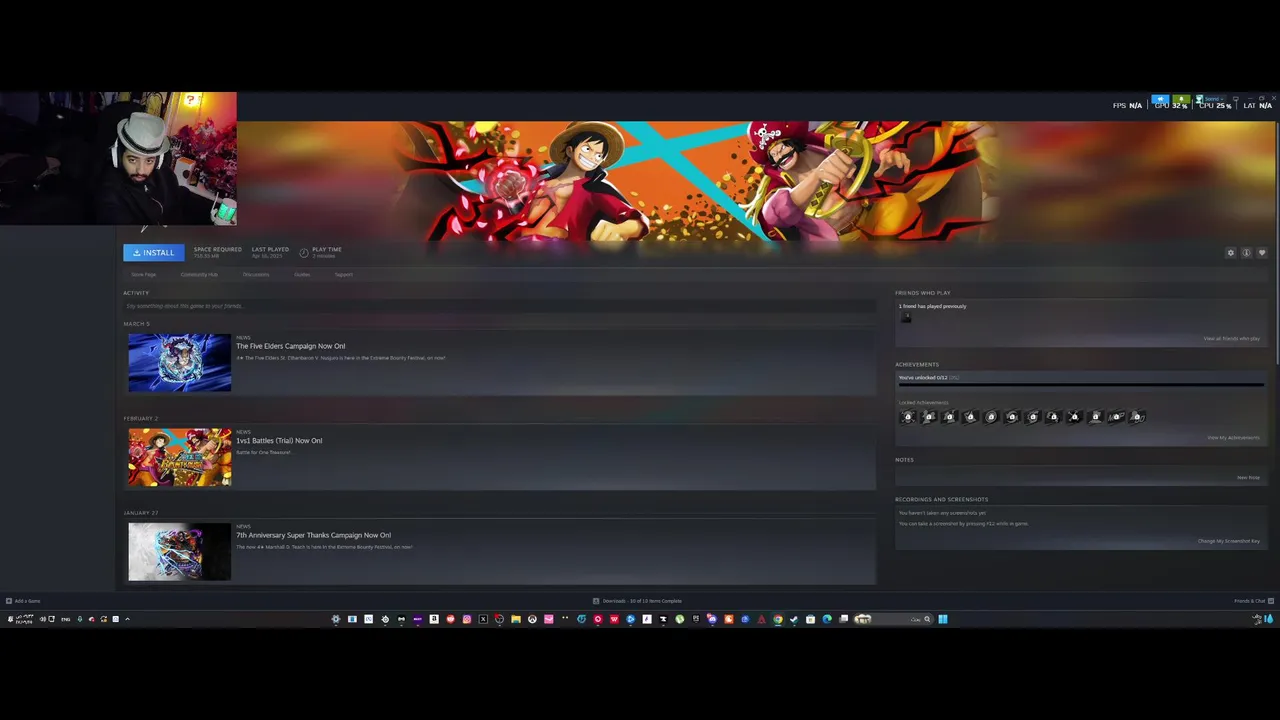Click View My Achievements link
The width and height of the screenshot is (1280, 720).
pyautogui.click(x=1233, y=438)
